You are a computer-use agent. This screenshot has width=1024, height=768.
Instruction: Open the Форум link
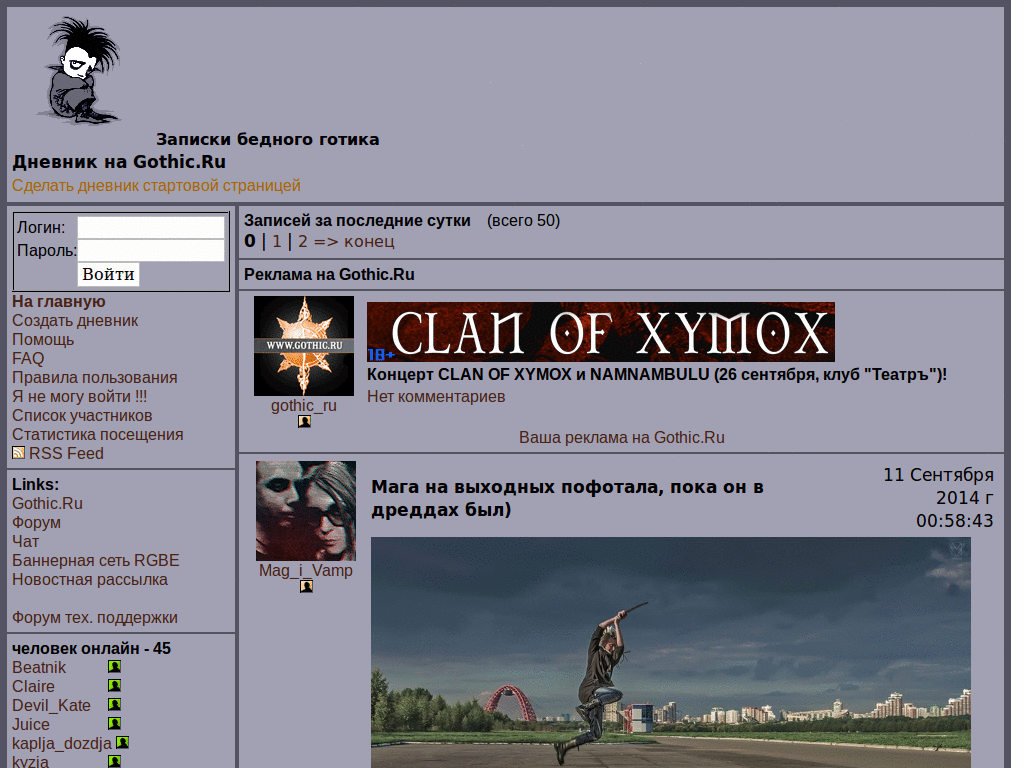(x=37, y=522)
